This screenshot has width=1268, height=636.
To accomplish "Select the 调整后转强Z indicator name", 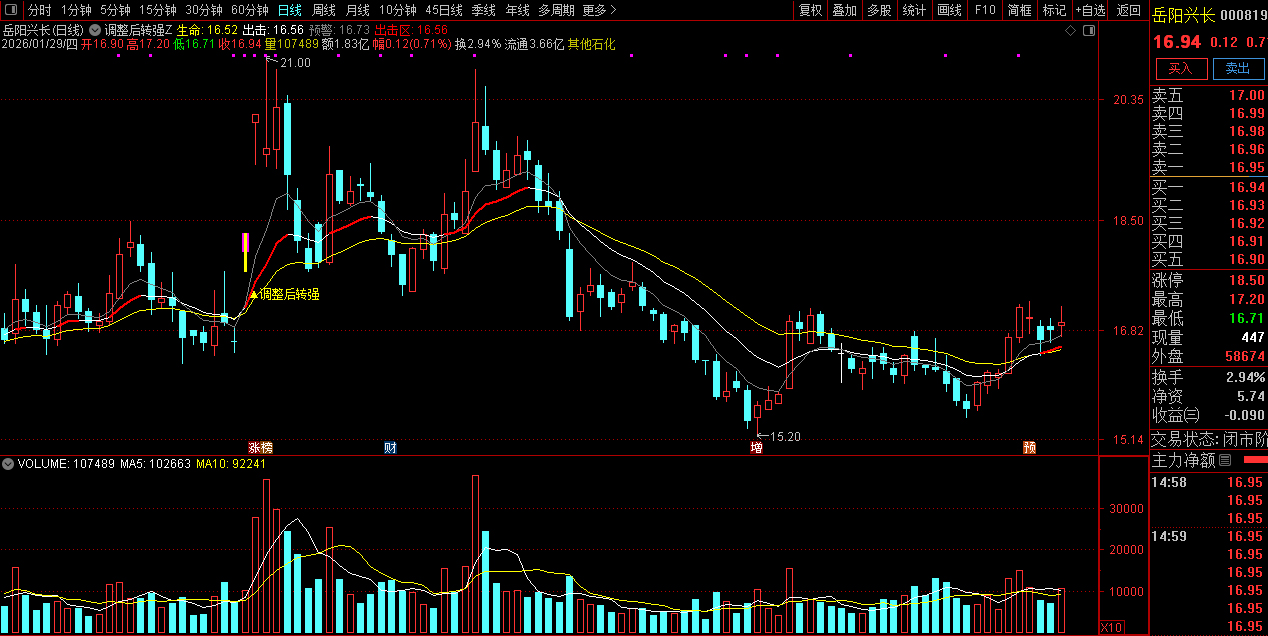I will [138, 31].
